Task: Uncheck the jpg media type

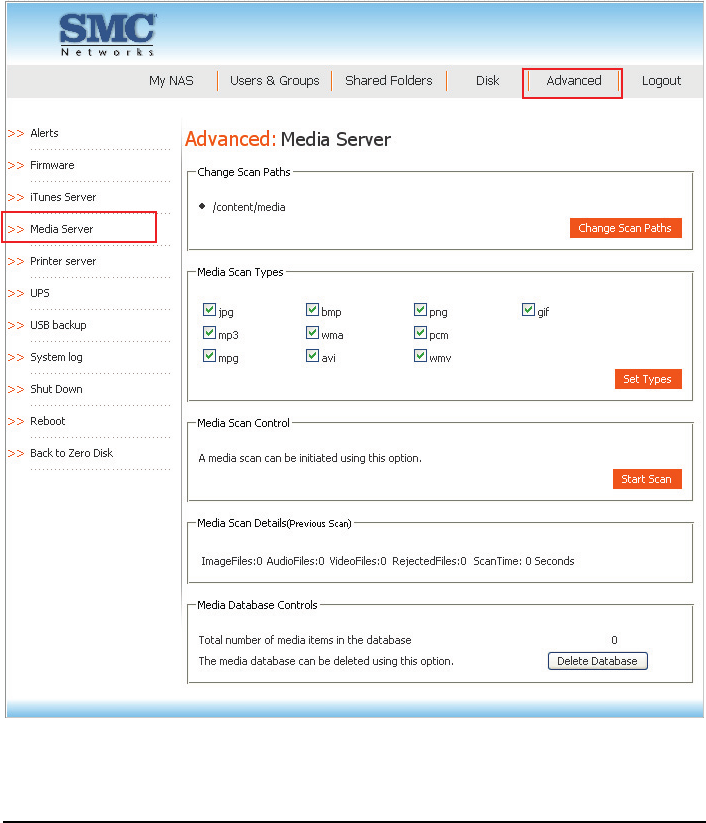Action: pyautogui.click(x=209, y=310)
